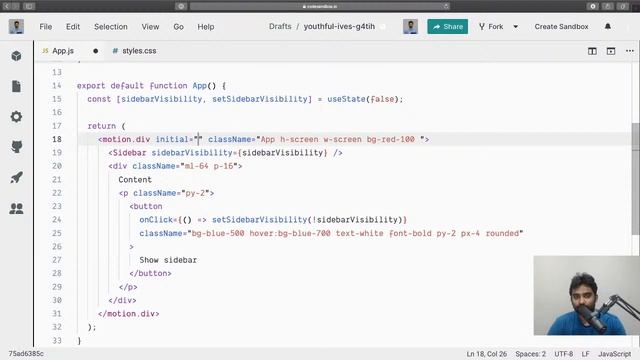
Task: Click line number 18 in gutter
Action: pos(57,139)
